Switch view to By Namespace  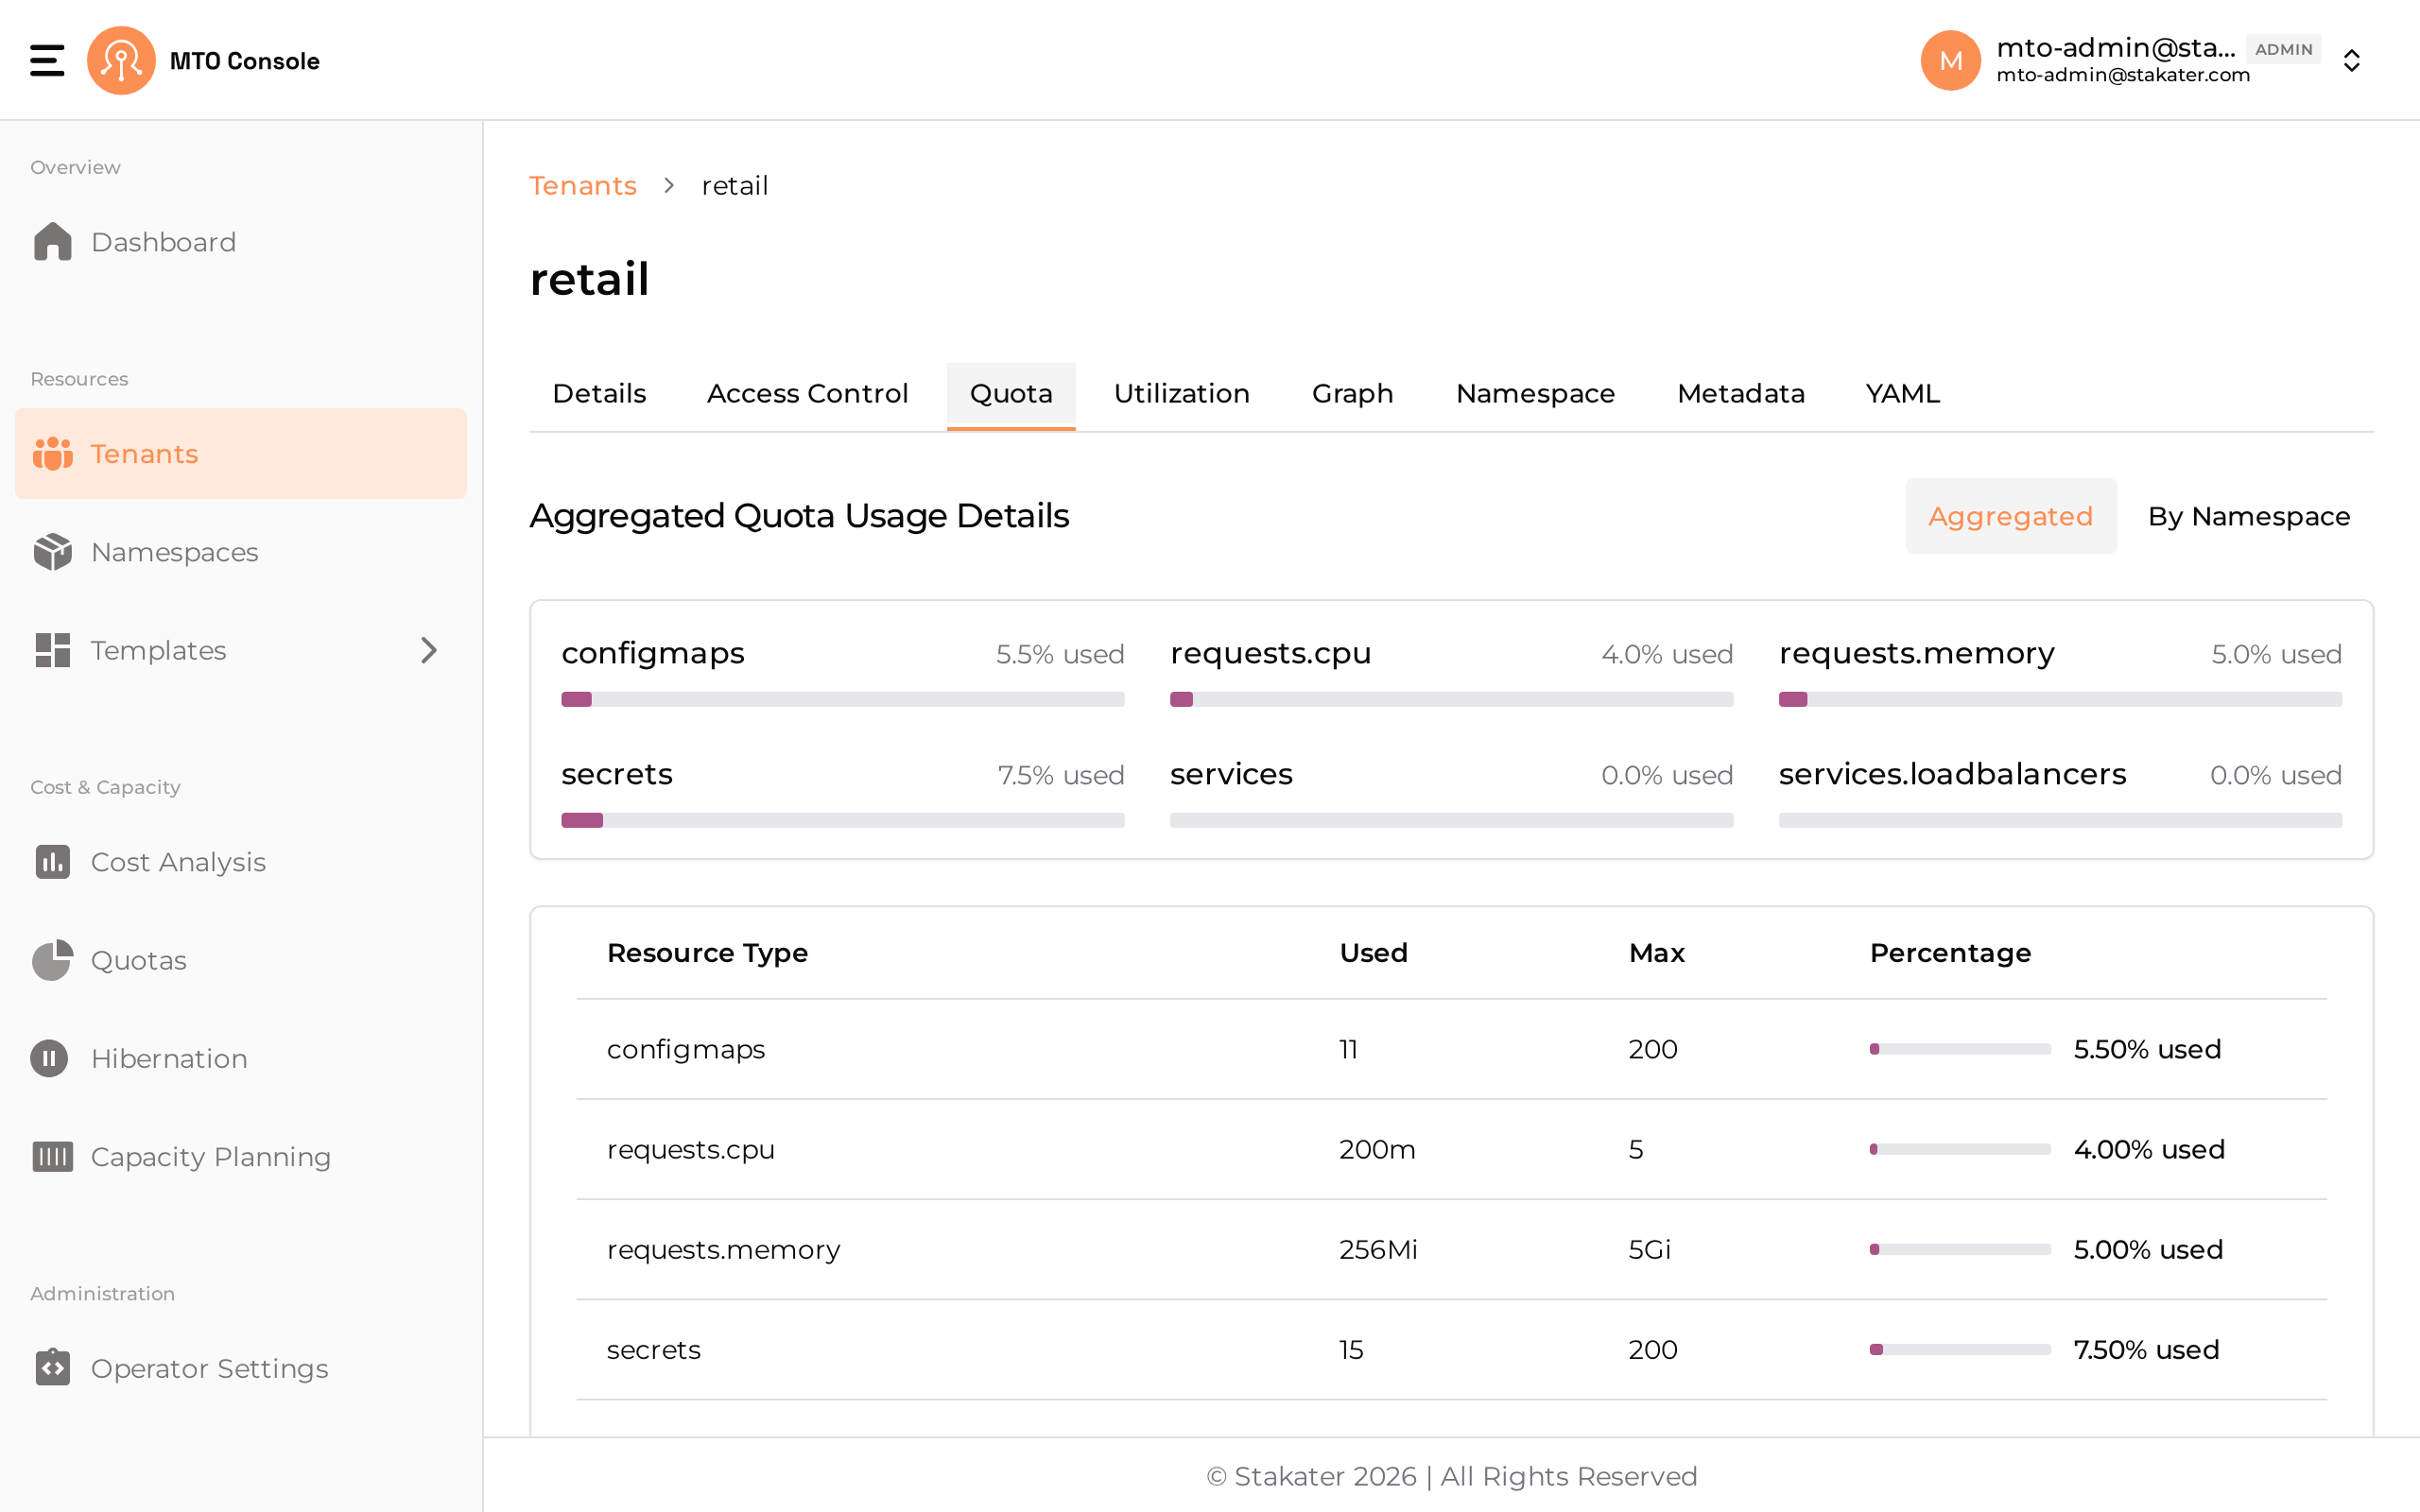2249,516
